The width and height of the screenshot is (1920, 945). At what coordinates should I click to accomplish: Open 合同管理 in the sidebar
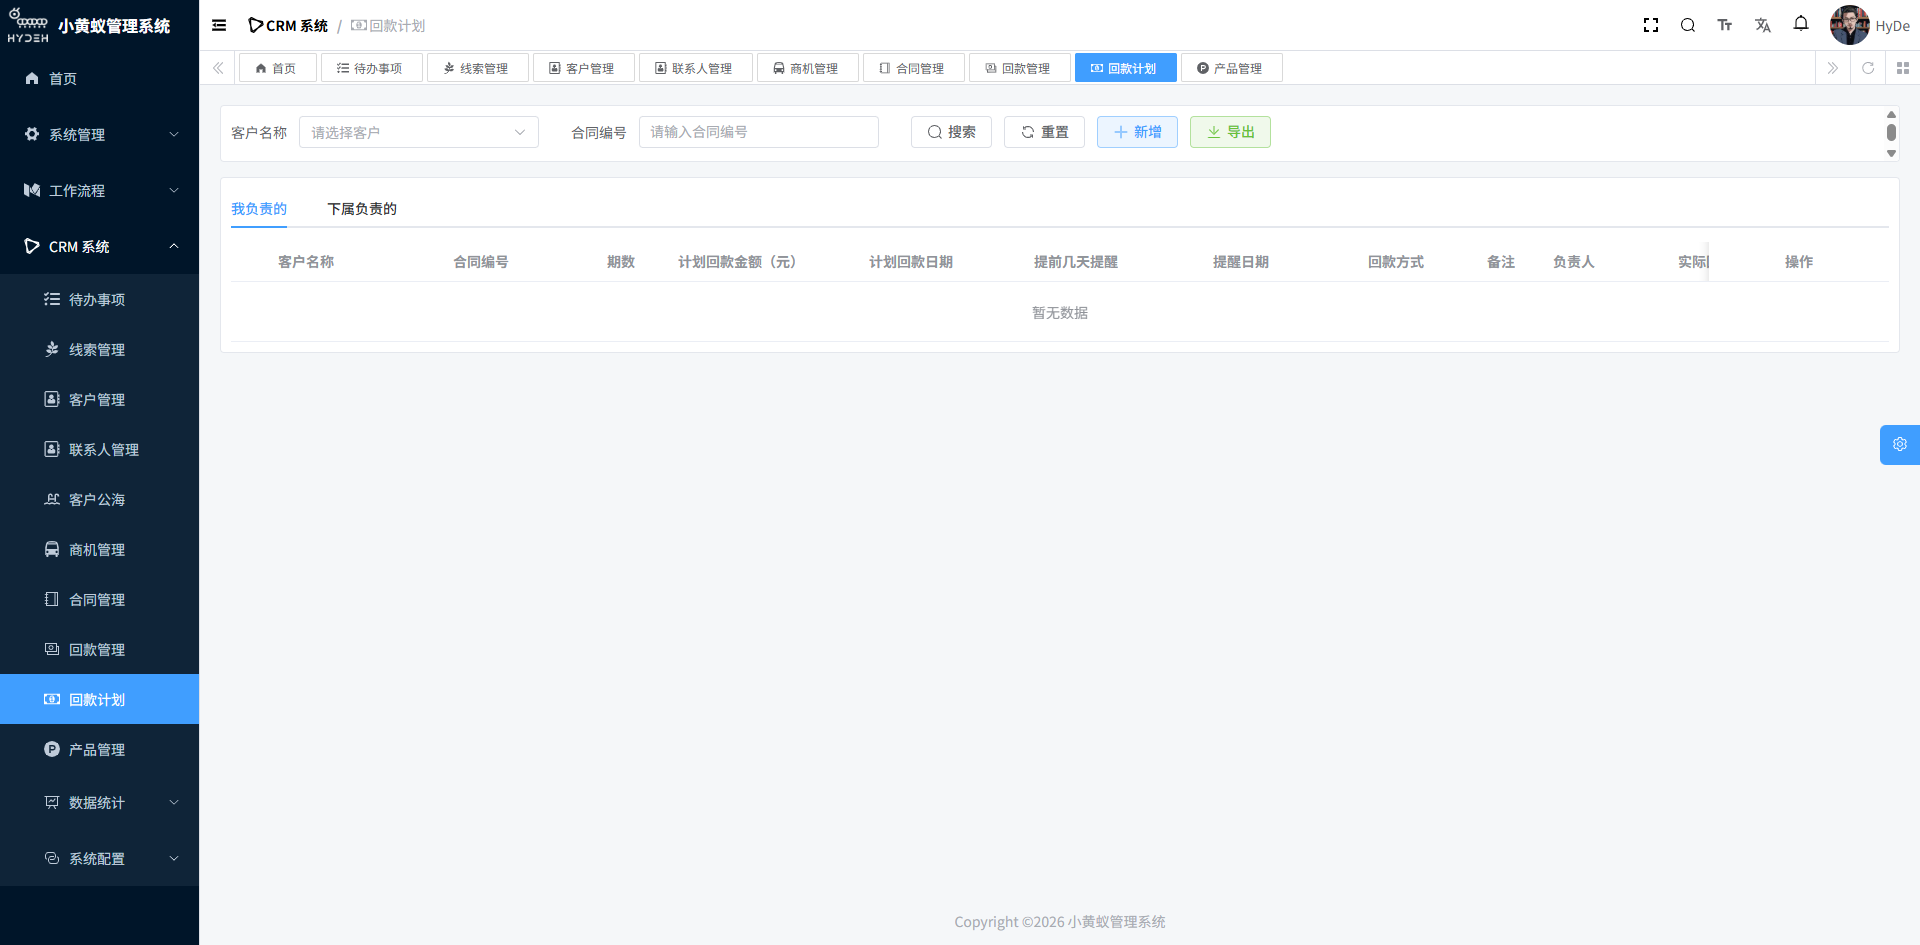pos(99,599)
